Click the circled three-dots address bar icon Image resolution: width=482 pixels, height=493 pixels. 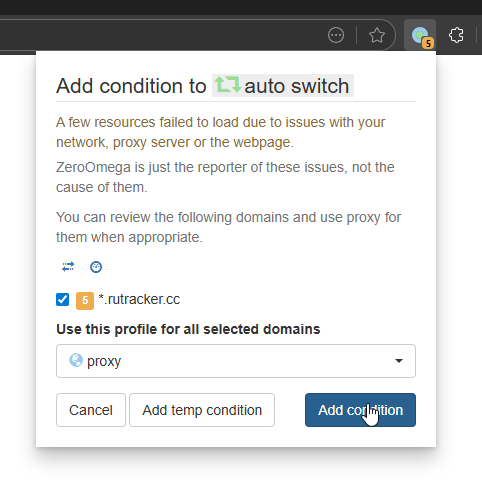pos(336,35)
